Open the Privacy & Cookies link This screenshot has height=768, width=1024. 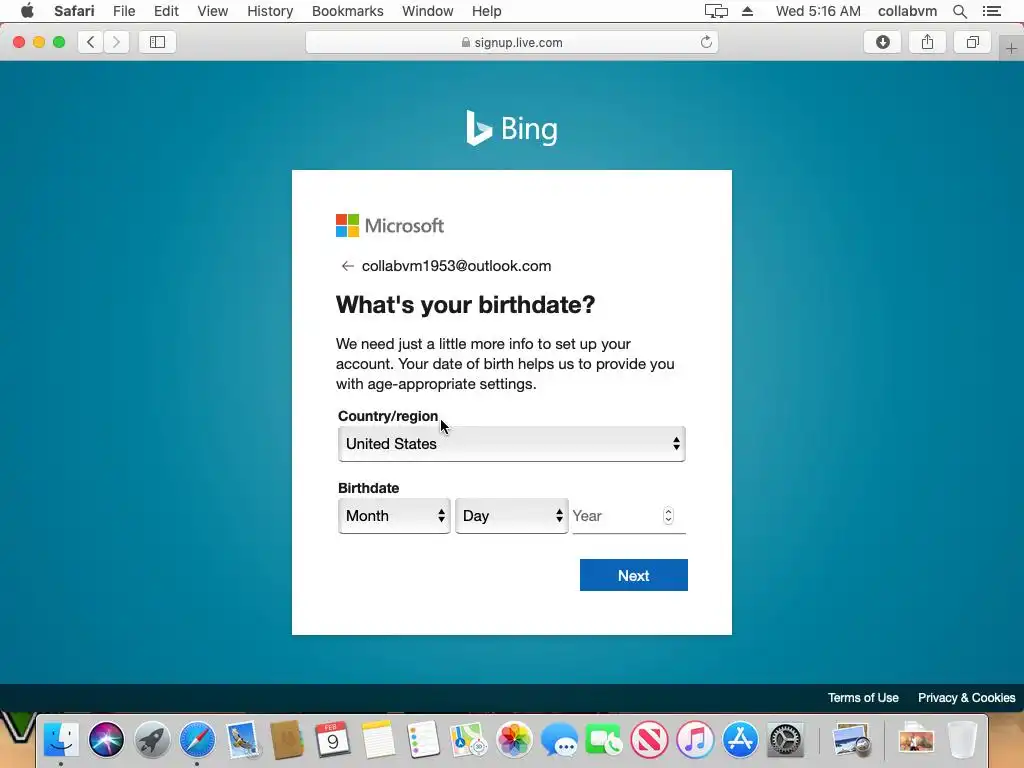(967, 697)
